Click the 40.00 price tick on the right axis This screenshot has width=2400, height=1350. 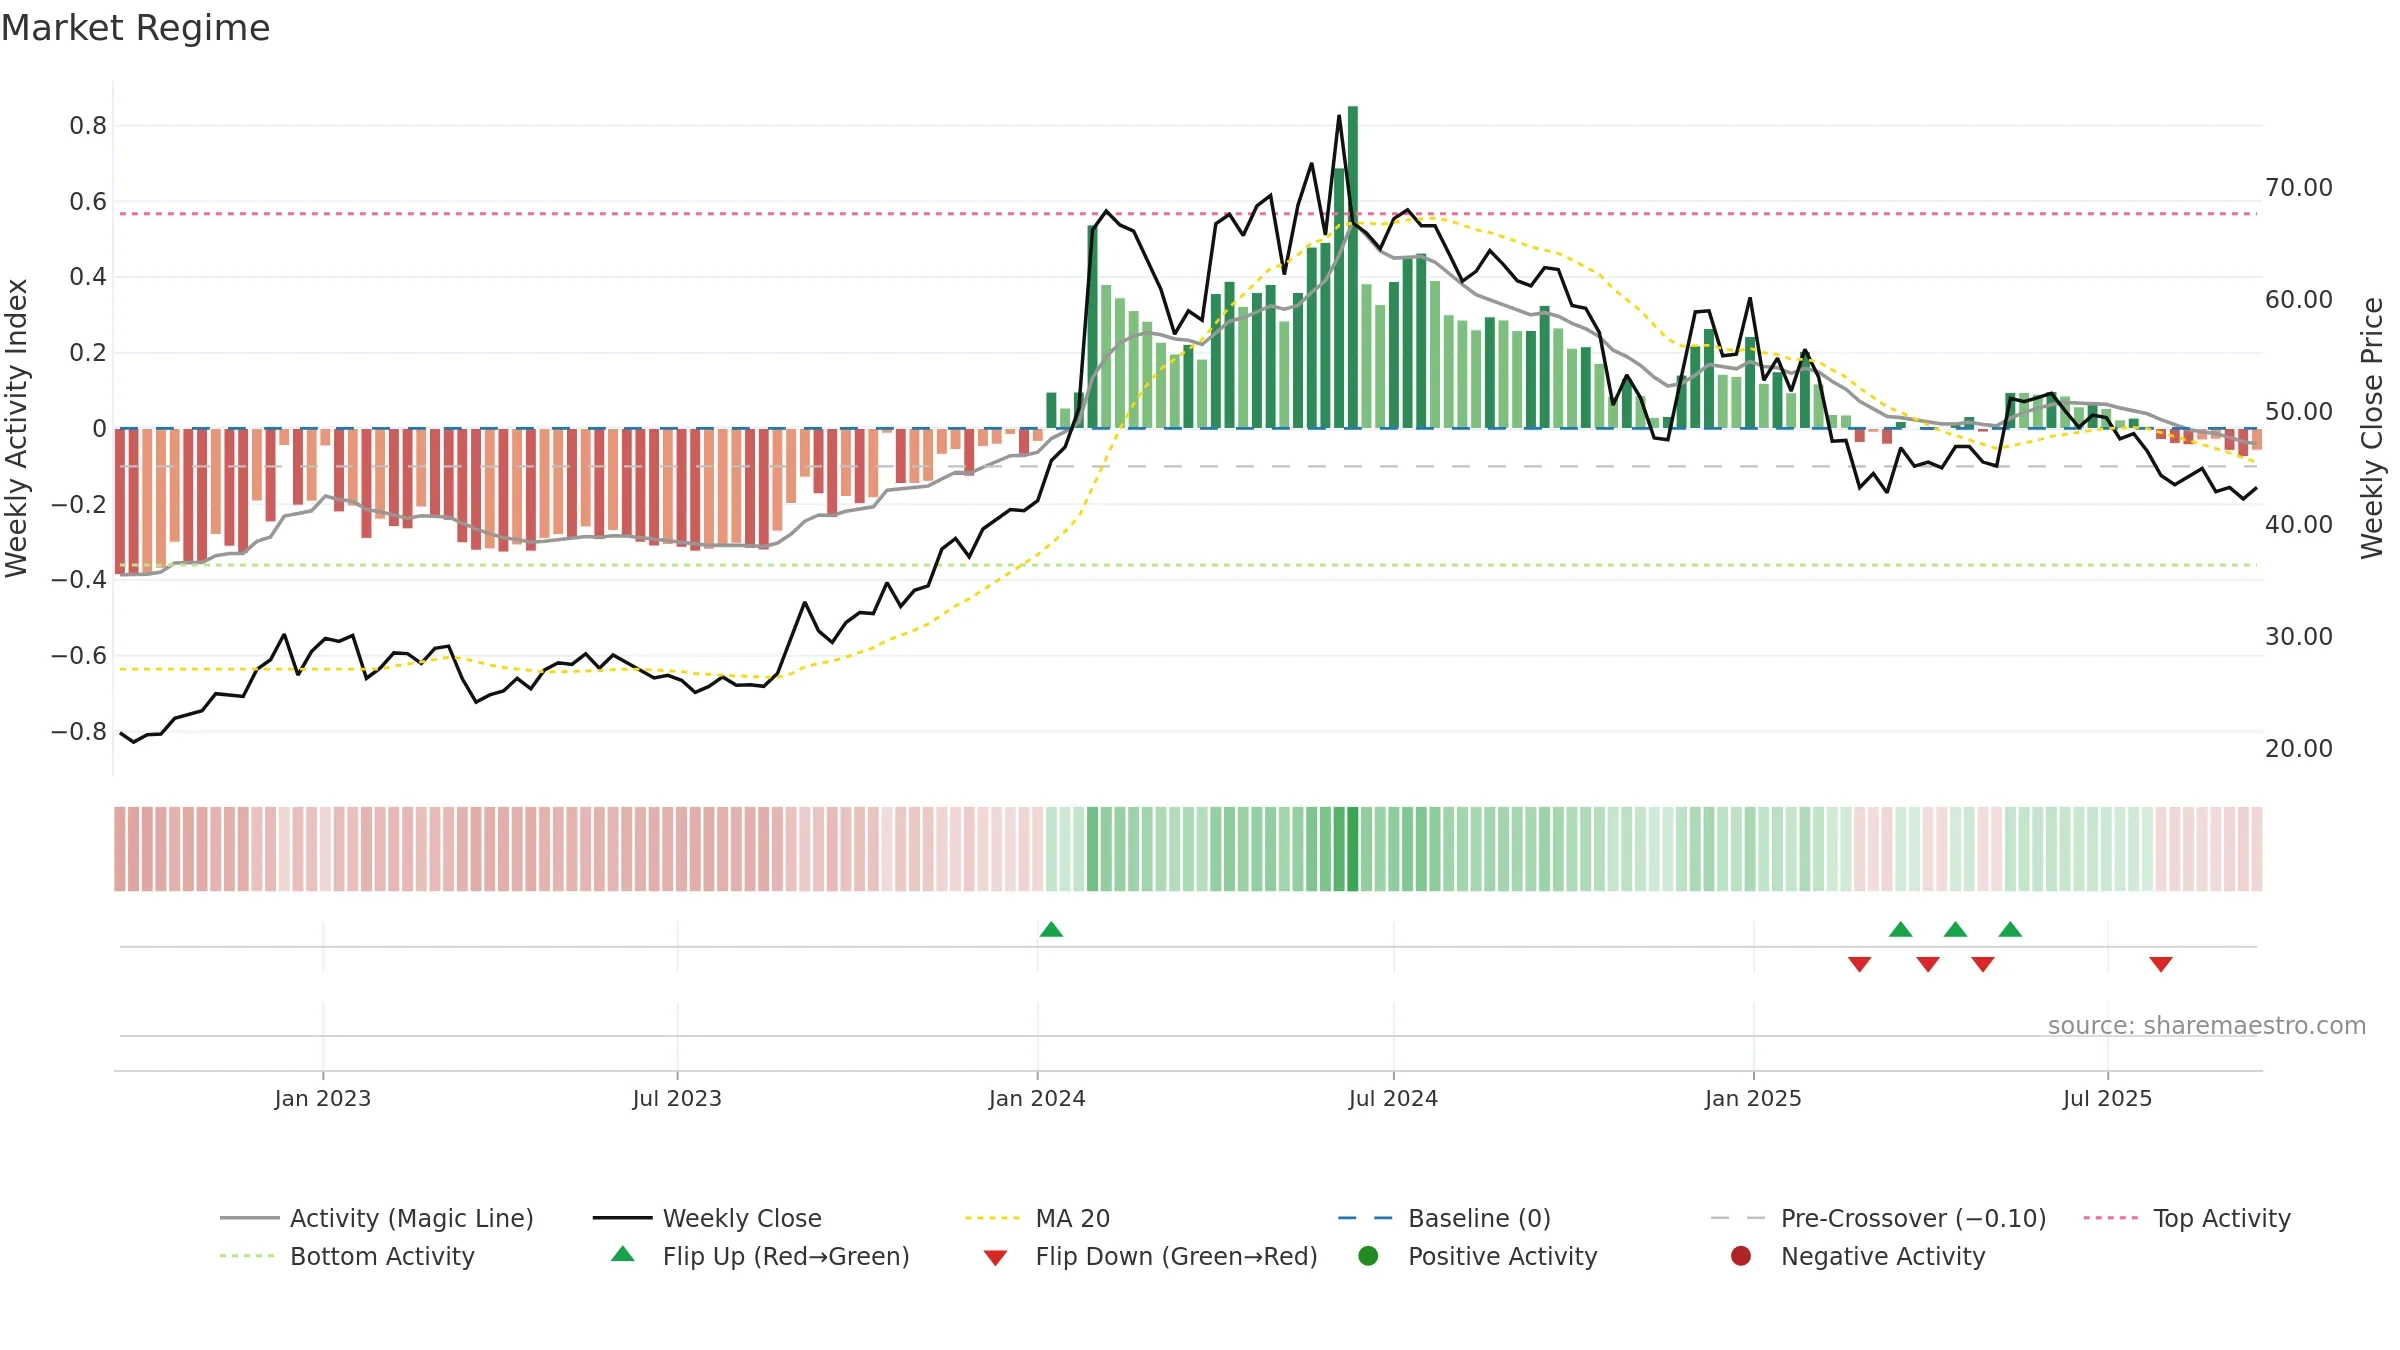2299,524
